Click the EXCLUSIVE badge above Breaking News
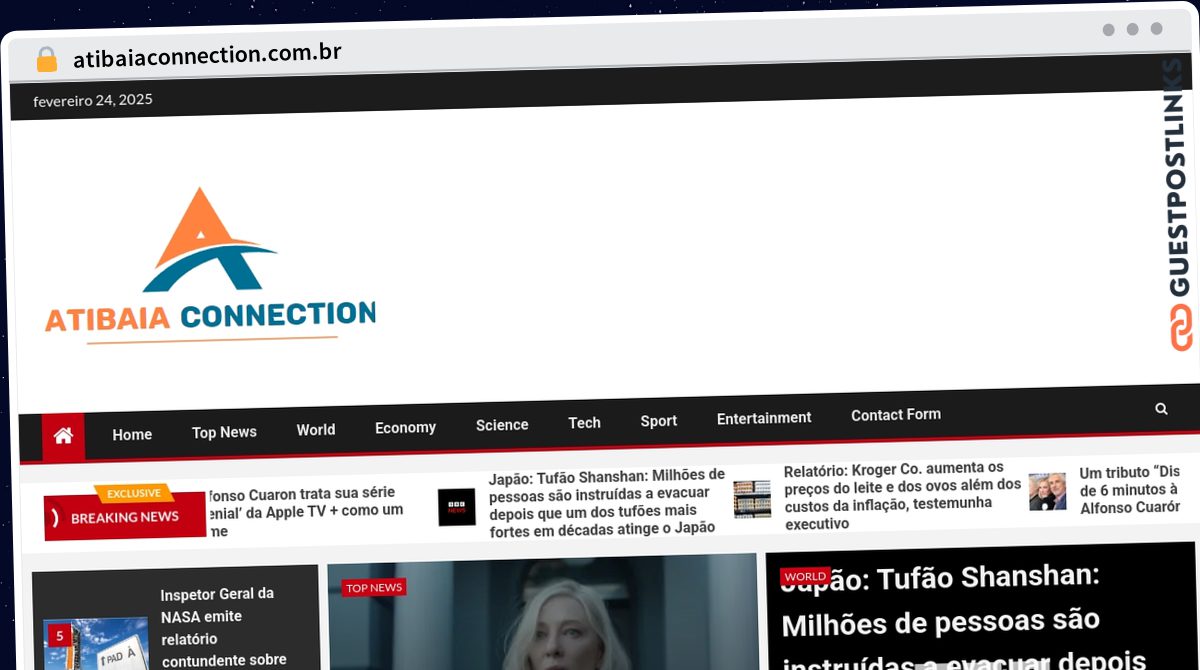Viewport: 1200px width, 670px height. pyautogui.click(x=134, y=493)
